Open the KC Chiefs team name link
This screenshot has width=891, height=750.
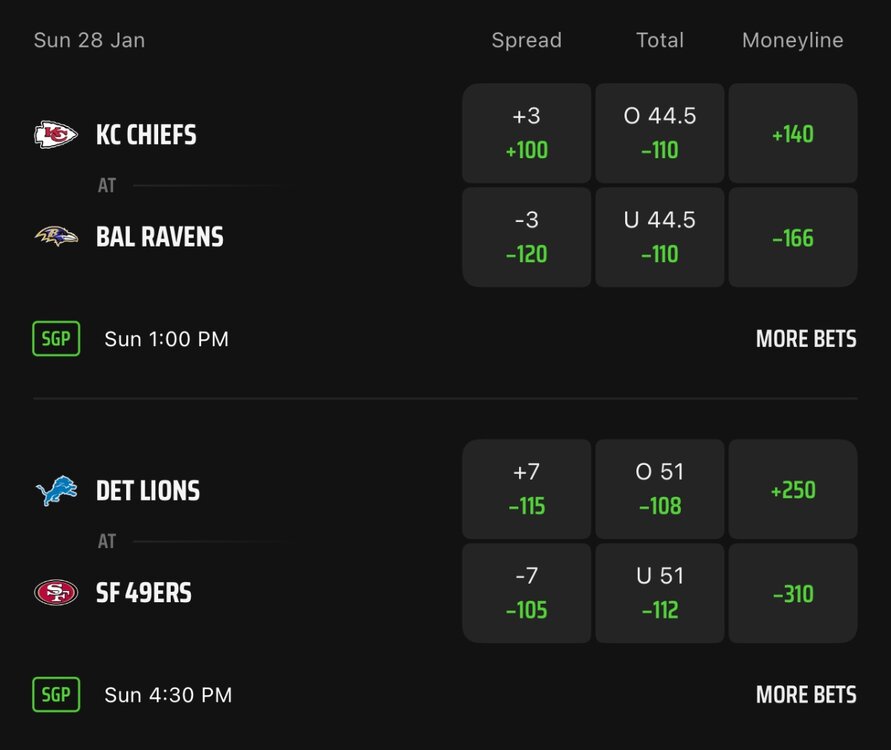pos(146,135)
